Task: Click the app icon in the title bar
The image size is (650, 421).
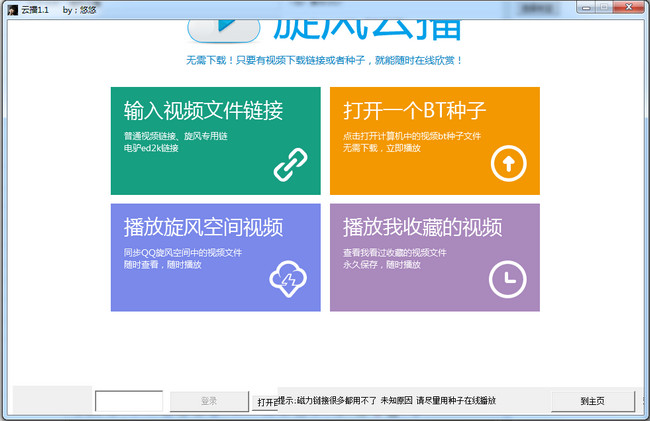Action: click(13, 10)
